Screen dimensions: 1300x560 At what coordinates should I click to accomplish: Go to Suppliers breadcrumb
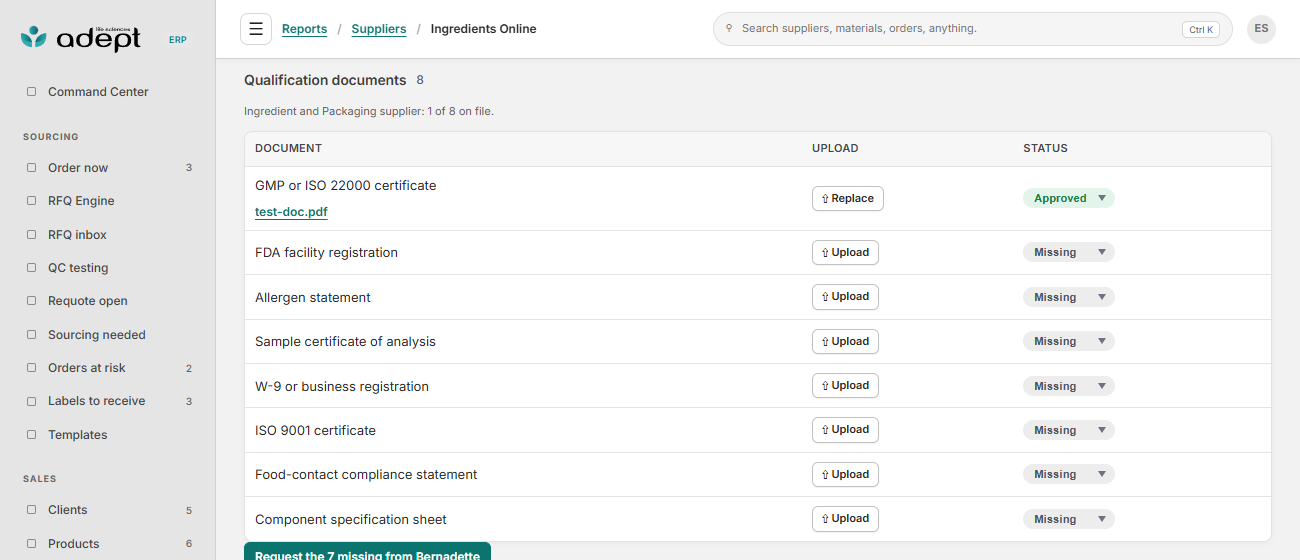click(x=379, y=29)
